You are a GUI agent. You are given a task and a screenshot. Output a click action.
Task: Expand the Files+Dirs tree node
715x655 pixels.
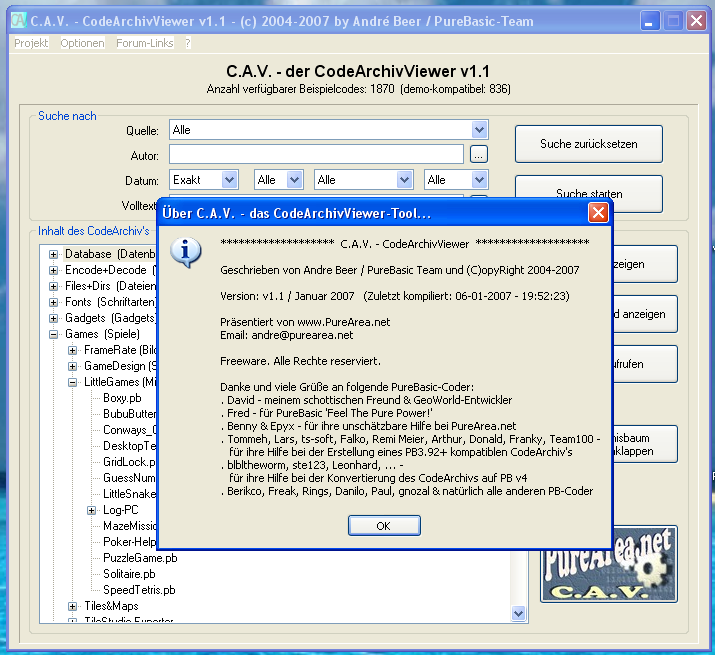coord(53,286)
